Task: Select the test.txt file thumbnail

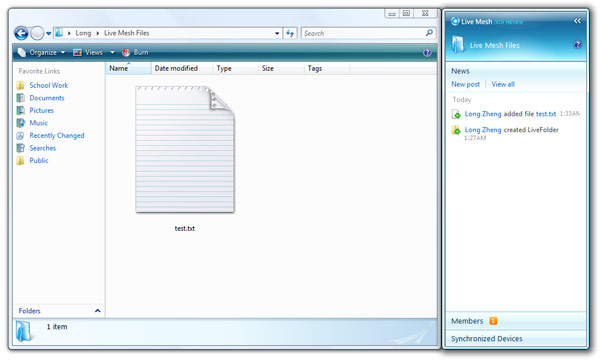Action: click(185, 149)
